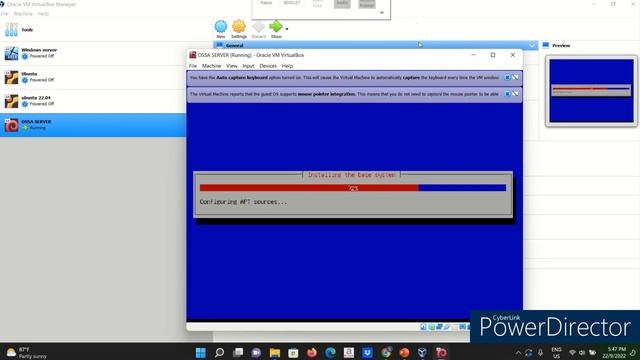Collapse the General section chevron
The height and width of the screenshot is (360, 640).
pos(532,45)
